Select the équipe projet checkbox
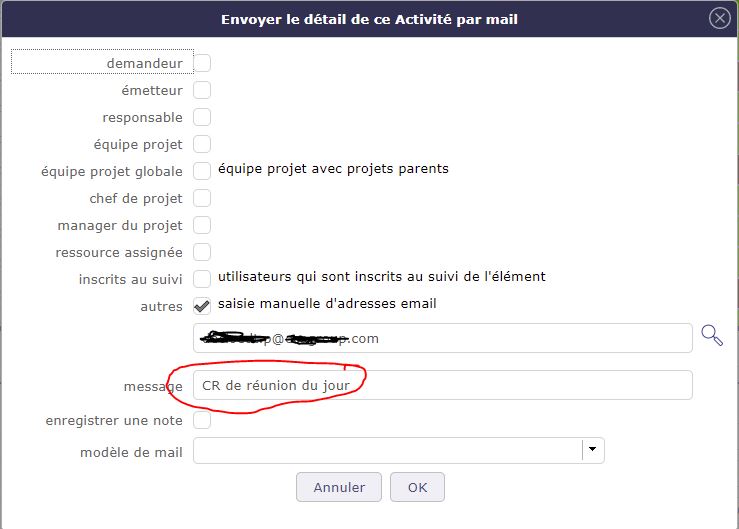This screenshot has width=739, height=529. click(202, 144)
